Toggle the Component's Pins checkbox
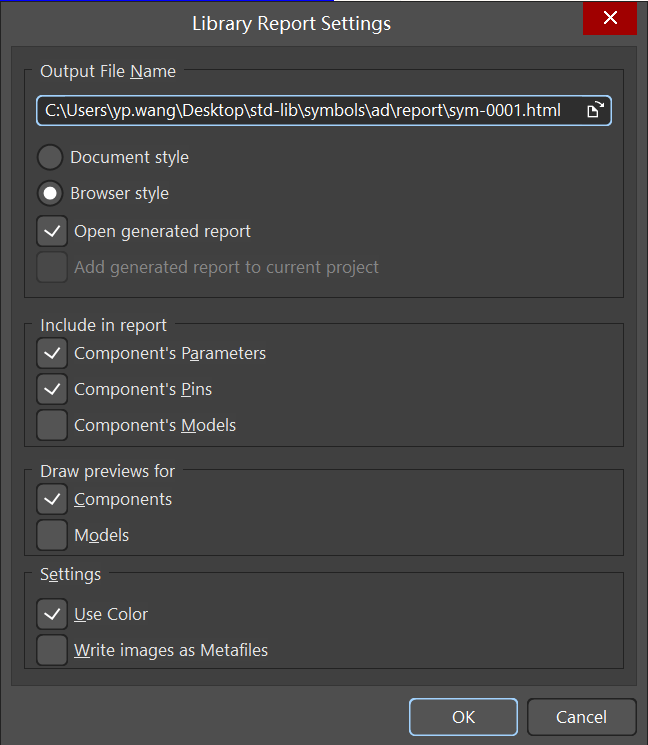648x745 pixels. tap(52, 389)
